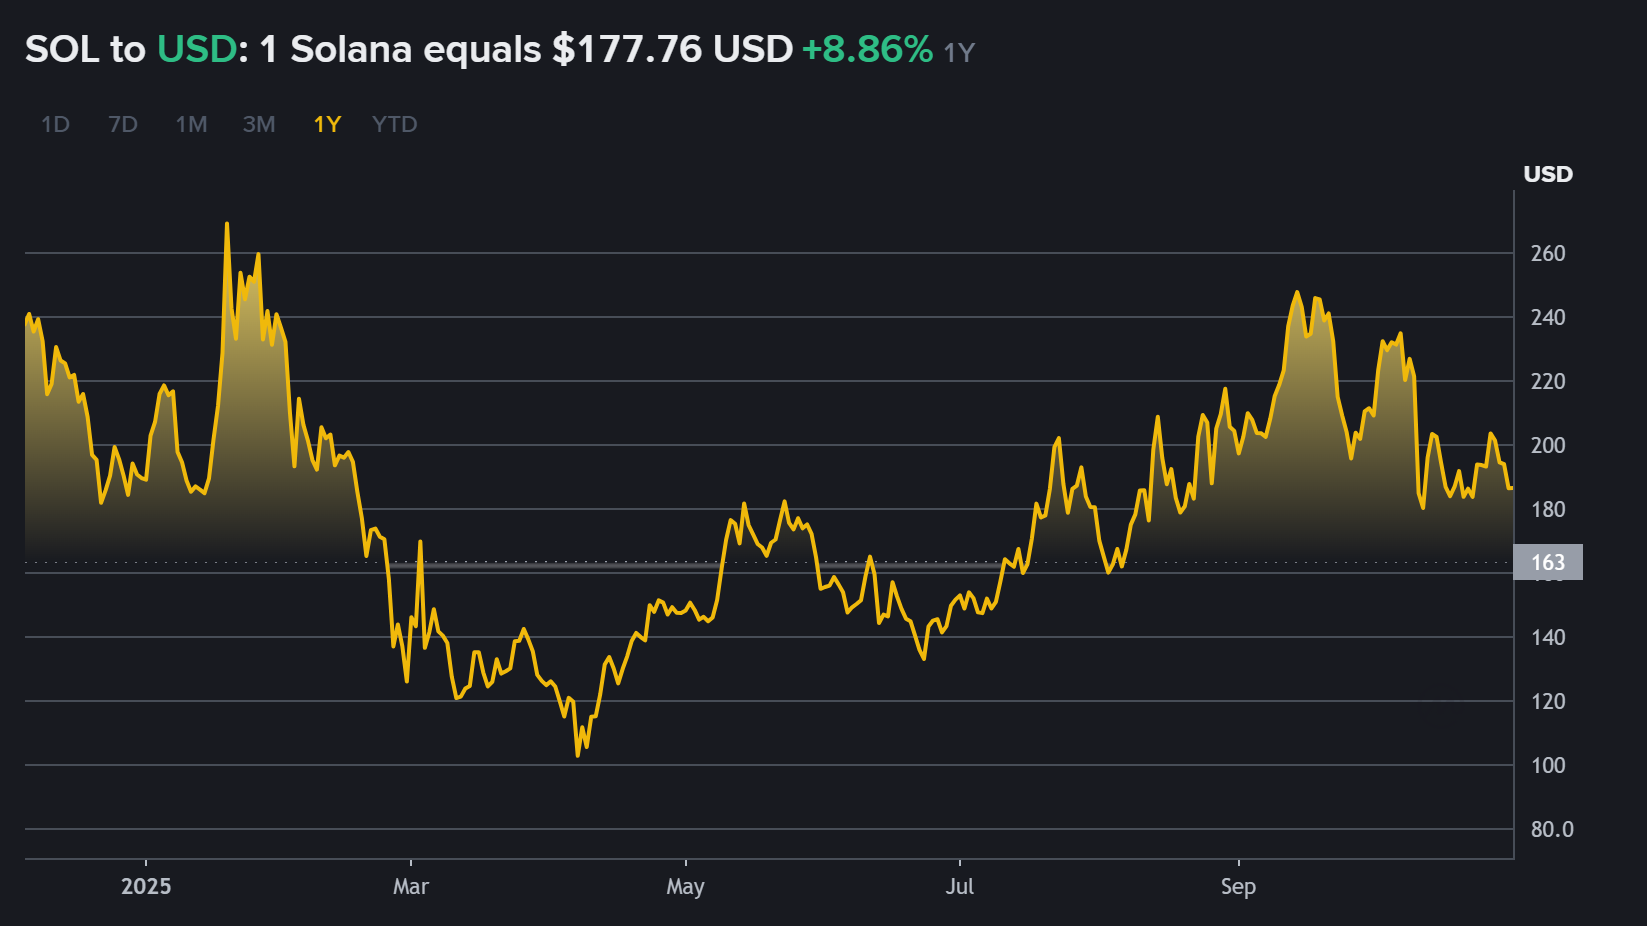Click the Mar date axis label

[x=411, y=886]
